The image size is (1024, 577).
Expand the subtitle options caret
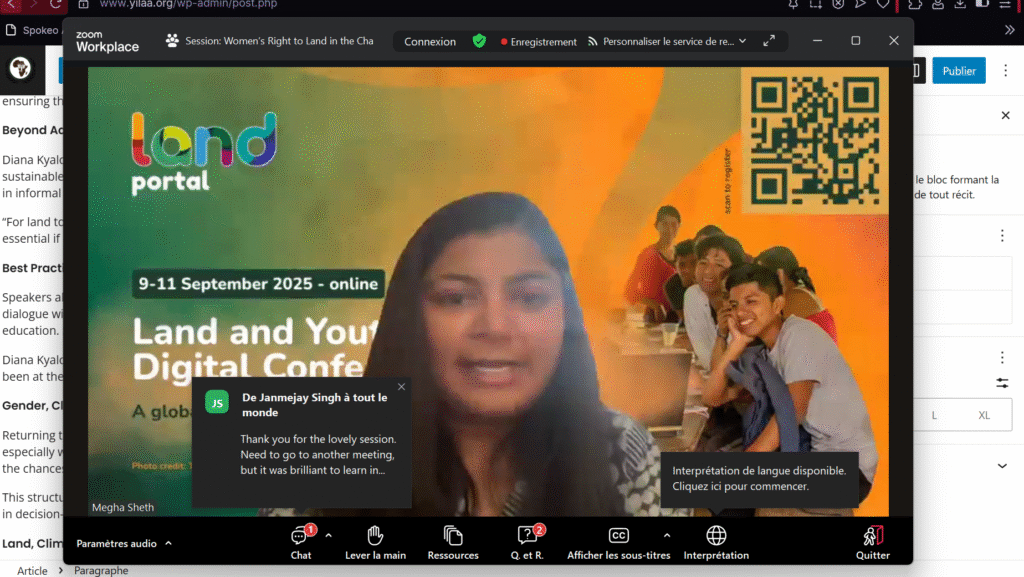tap(667, 536)
